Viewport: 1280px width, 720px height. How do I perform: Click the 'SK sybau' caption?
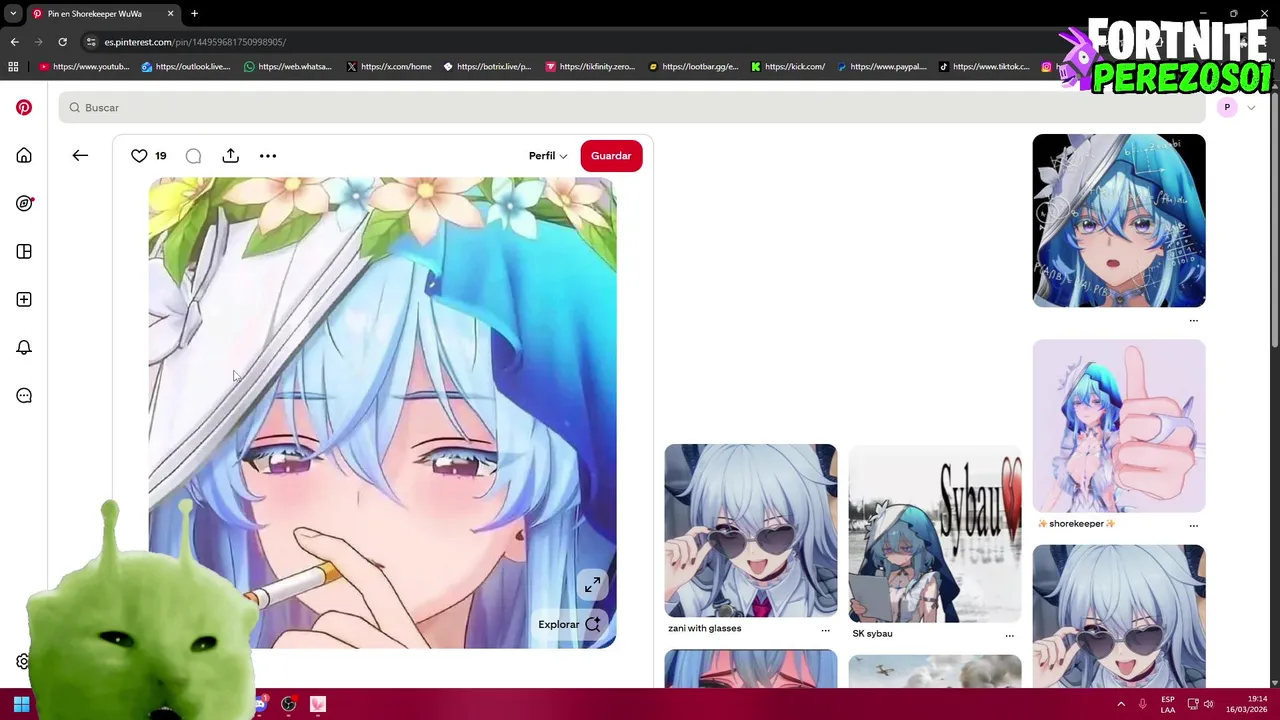tap(872, 633)
